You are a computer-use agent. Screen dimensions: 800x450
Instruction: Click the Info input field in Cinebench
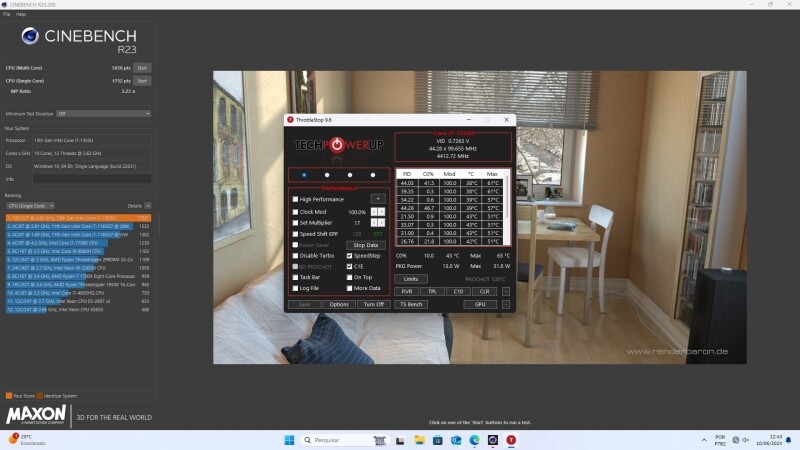(92, 179)
